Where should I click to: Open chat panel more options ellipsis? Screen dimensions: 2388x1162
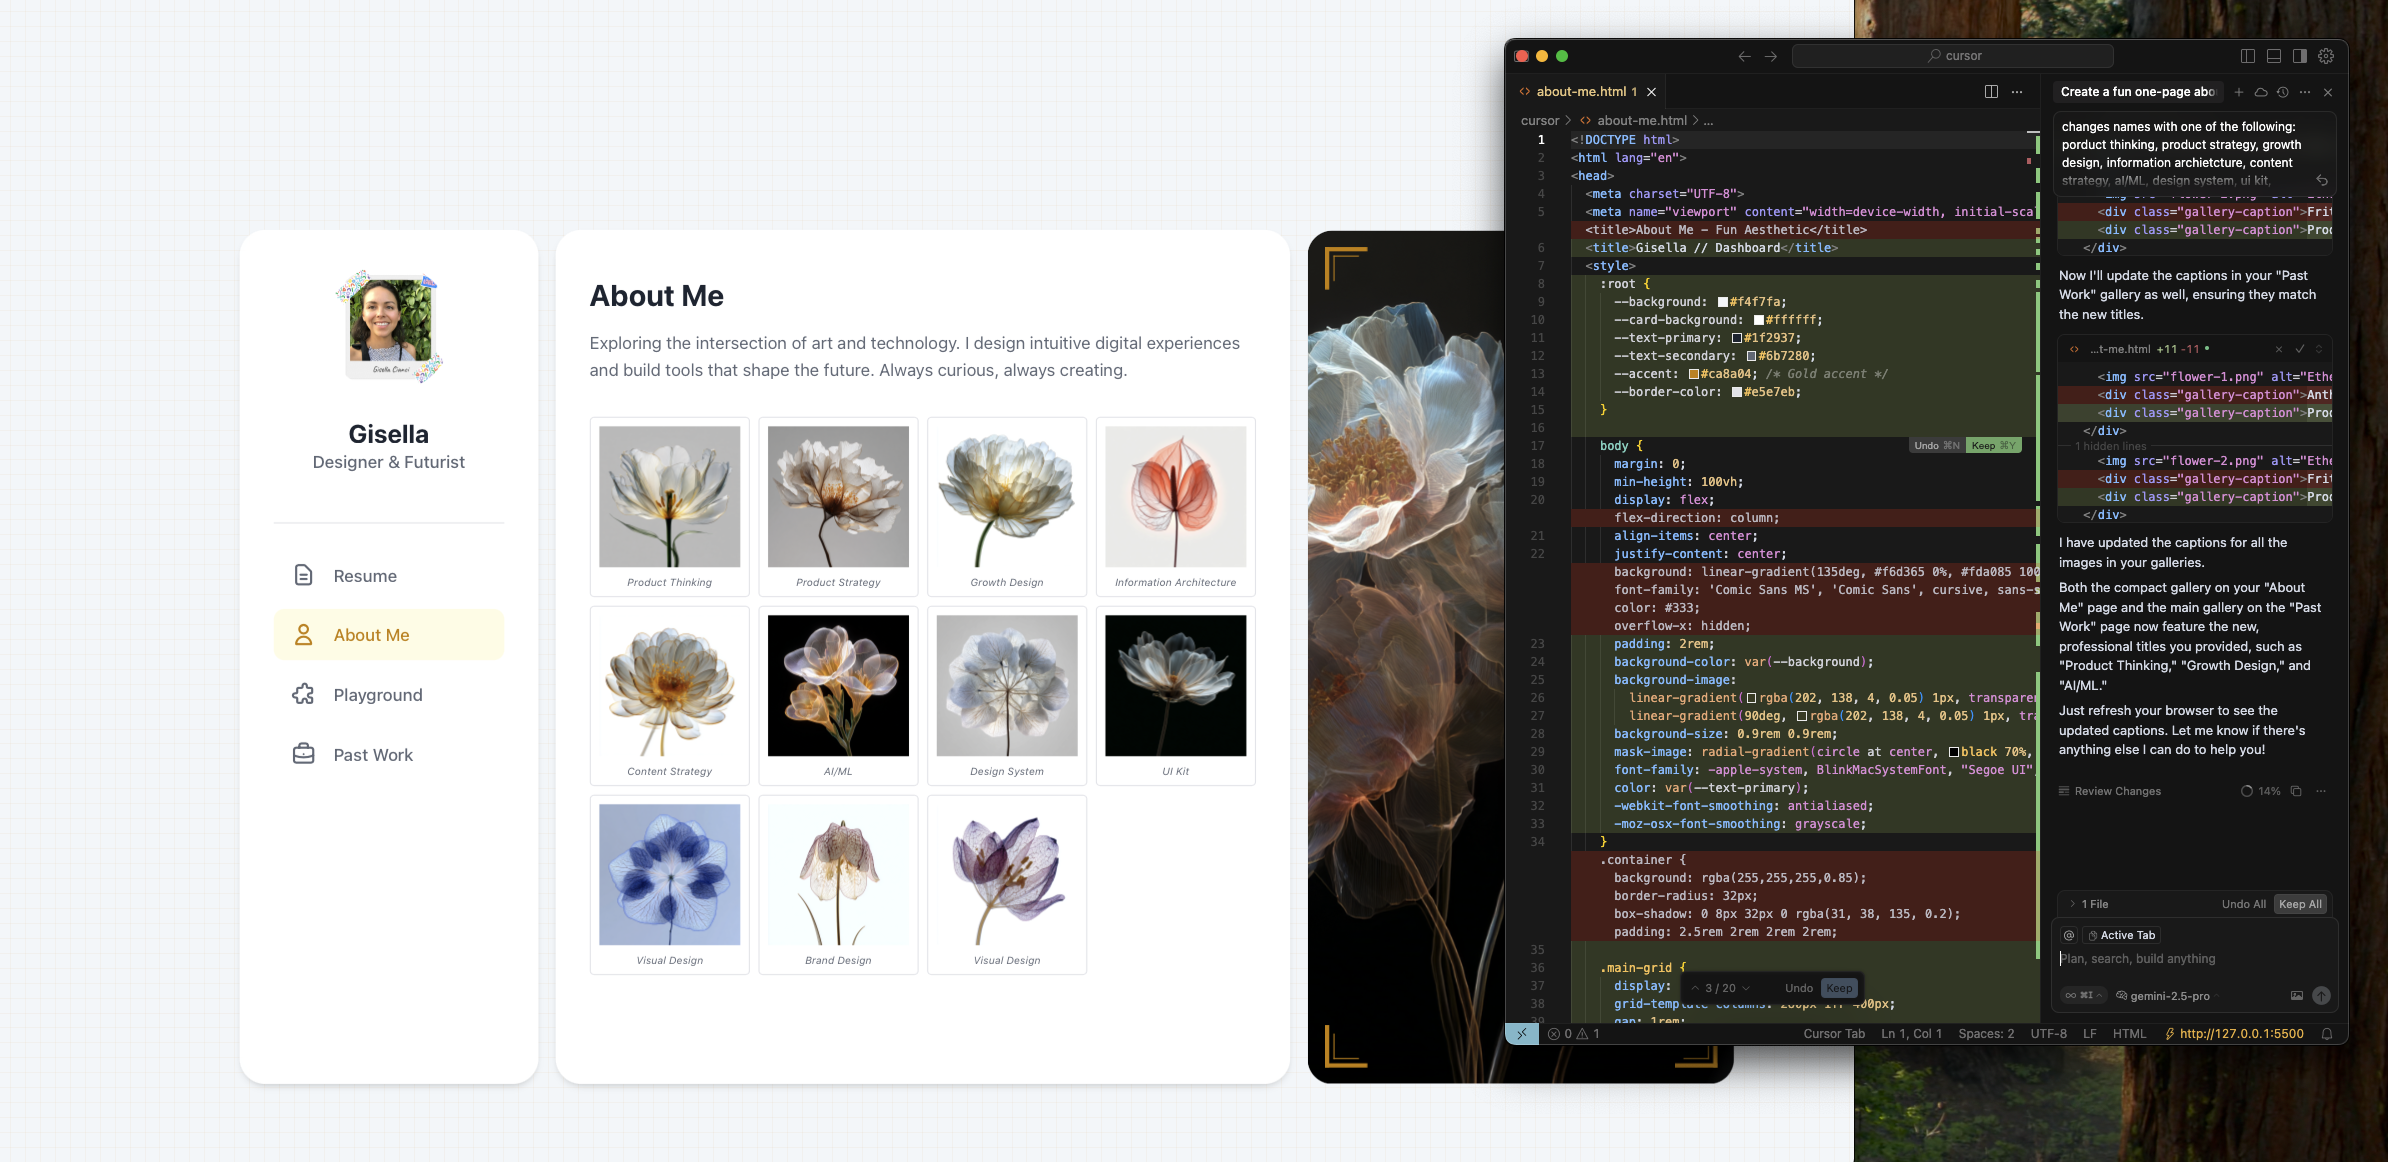(2305, 92)
